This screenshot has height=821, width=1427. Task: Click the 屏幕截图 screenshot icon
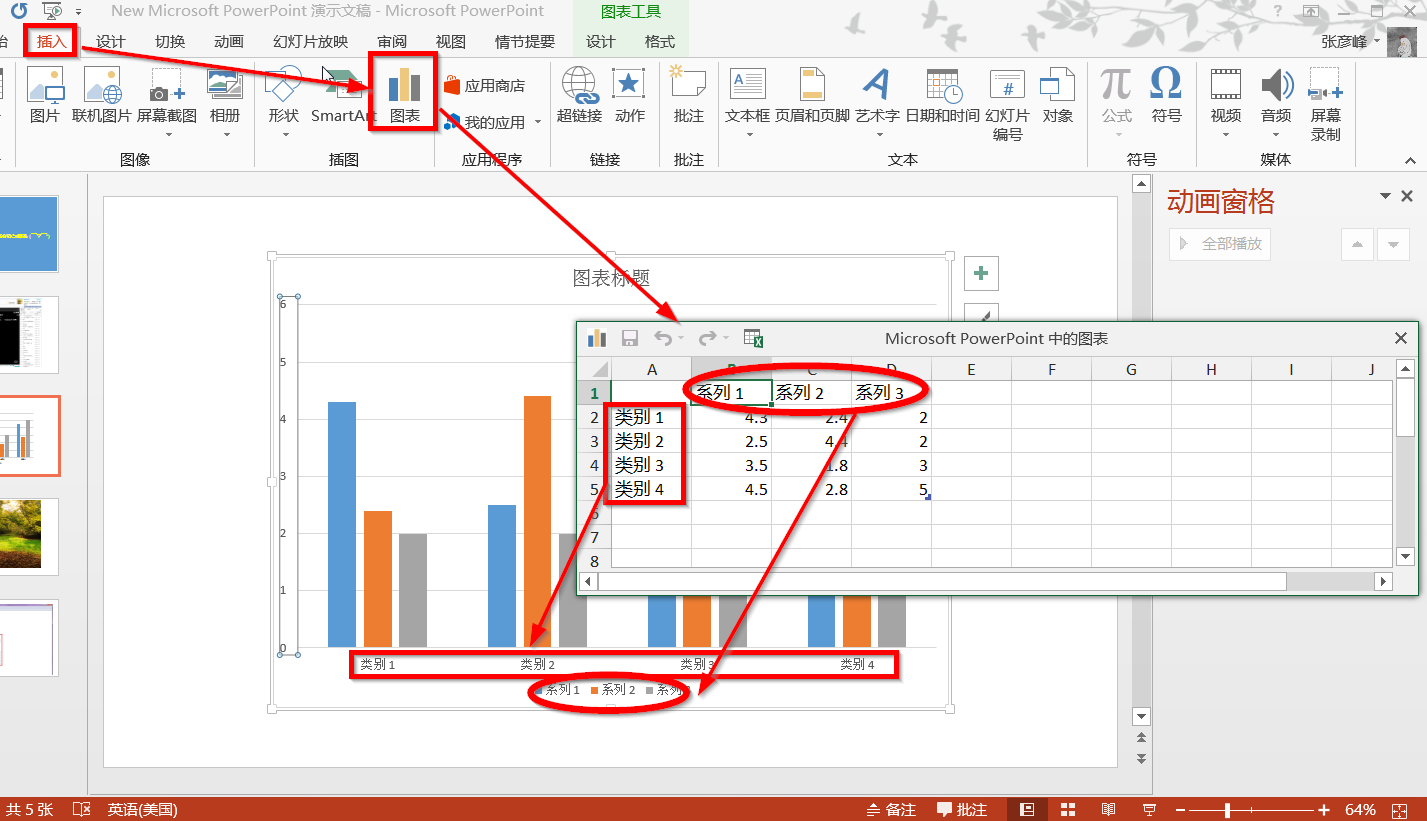(x=167, y=100)
